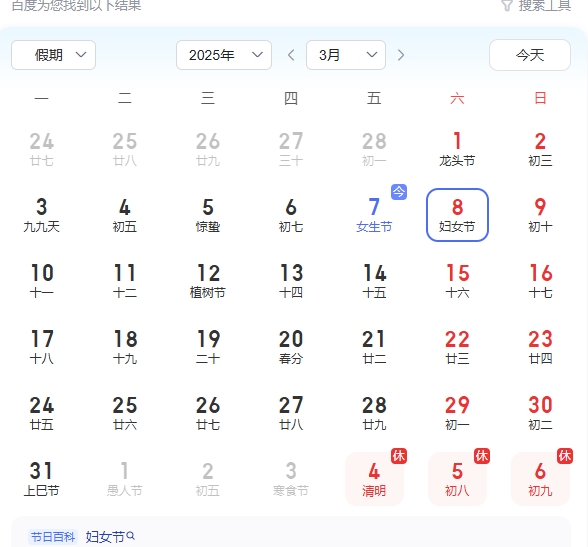Select March 8 妇女节
This screenshot has height=547, width=588.
457,215
